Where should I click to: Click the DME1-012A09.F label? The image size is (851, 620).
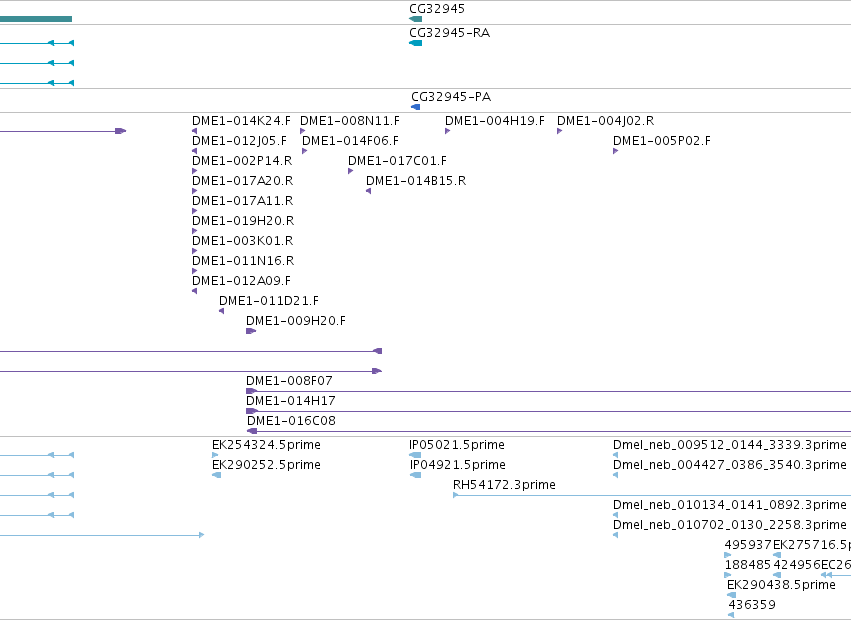click(x=242, y=281)
